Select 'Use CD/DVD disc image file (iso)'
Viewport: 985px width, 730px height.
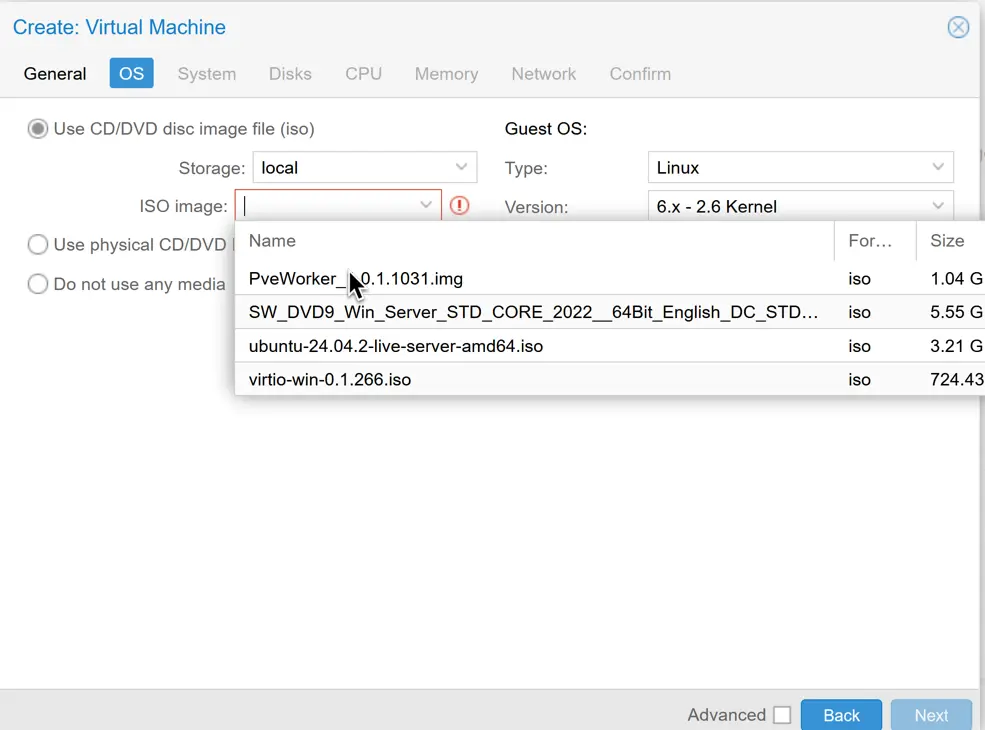37,128
